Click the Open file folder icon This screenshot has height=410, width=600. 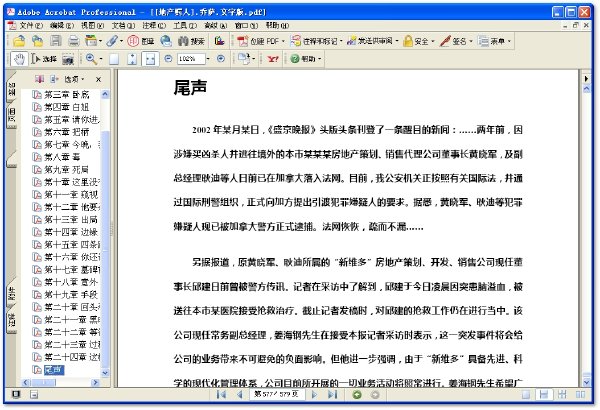pos(19,41)
